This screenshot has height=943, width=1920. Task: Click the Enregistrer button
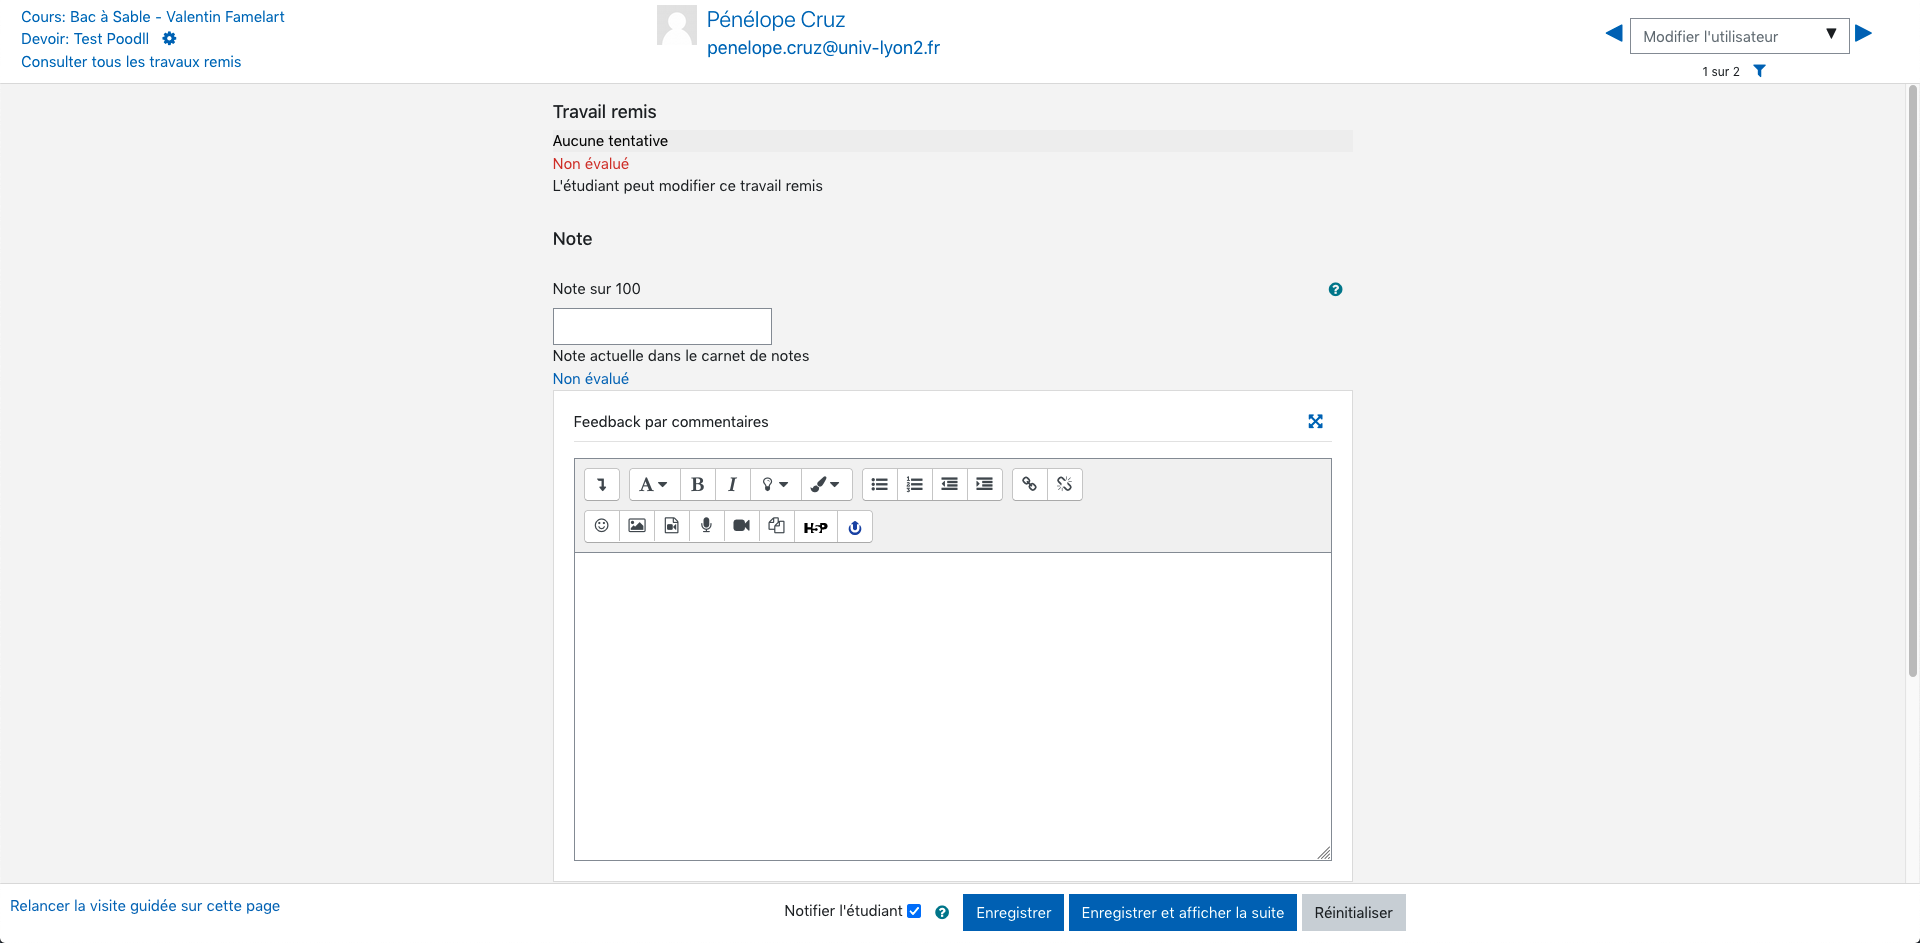pos(1013,912)
